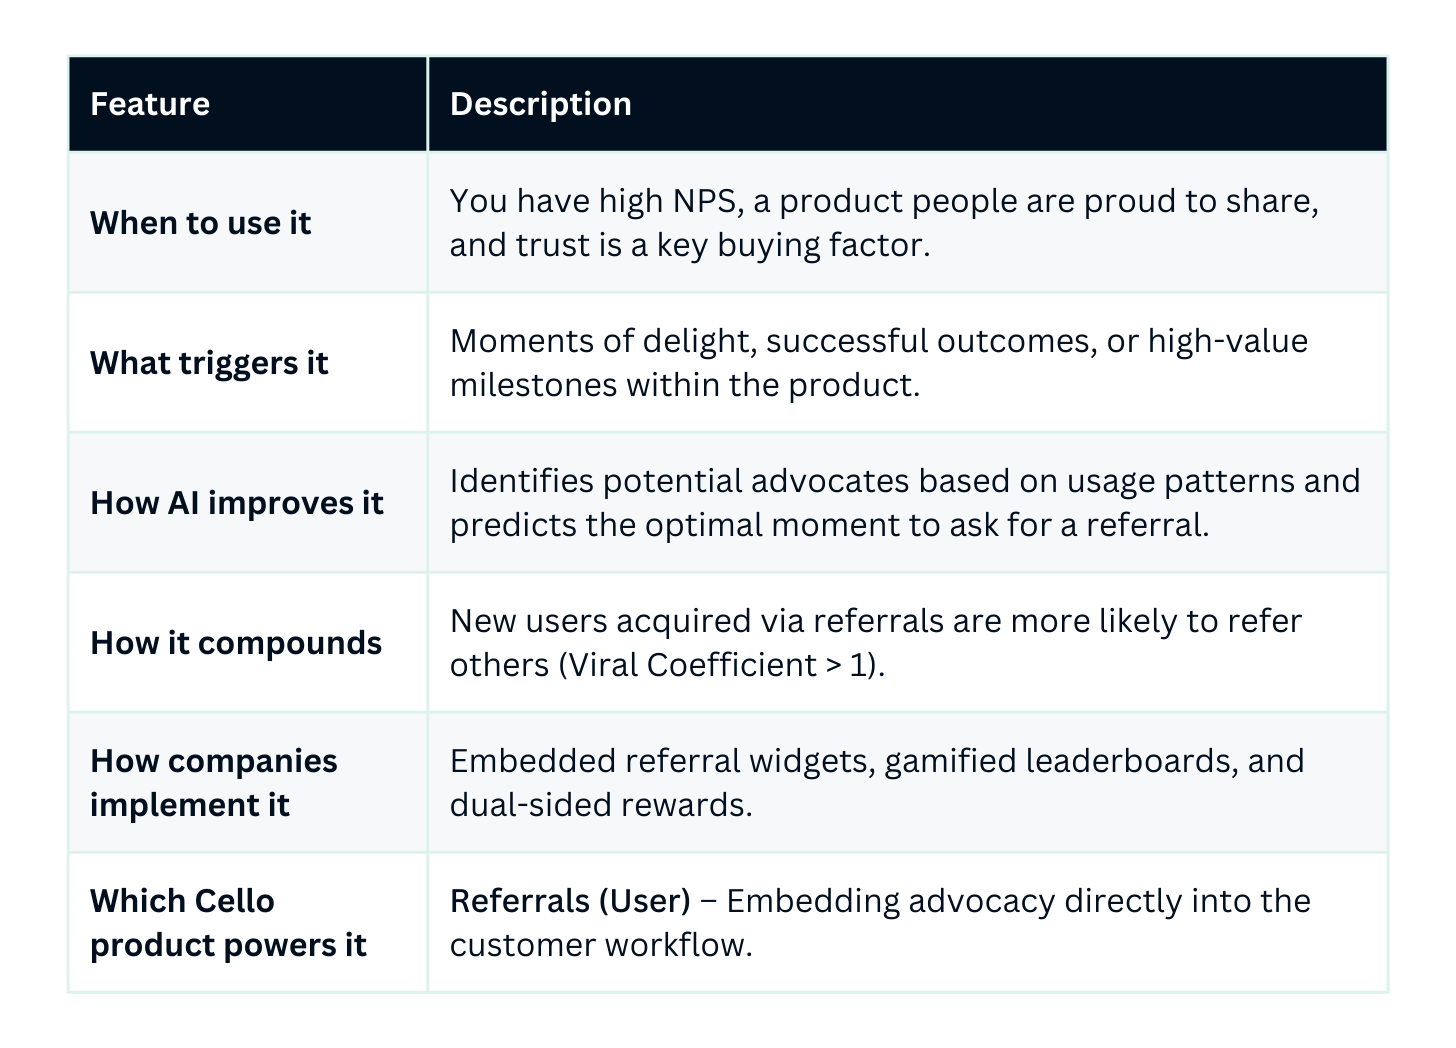The image size is (1456, 1048).
Task: Click "milestones within the product" line
Action: click(684, 385)
